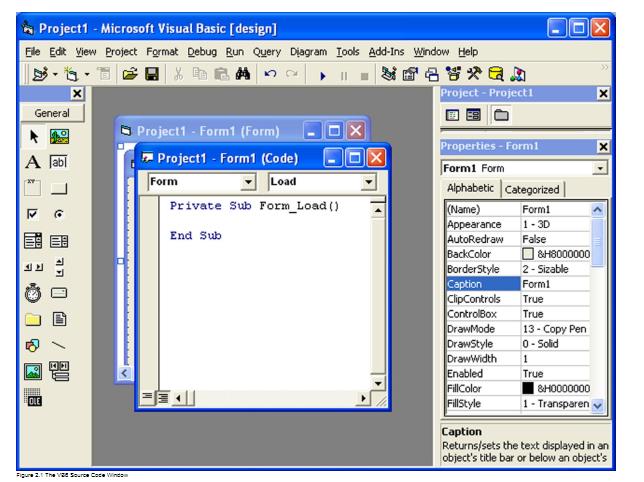Open the Form Layout Window toolbar icon

[432, 74]
